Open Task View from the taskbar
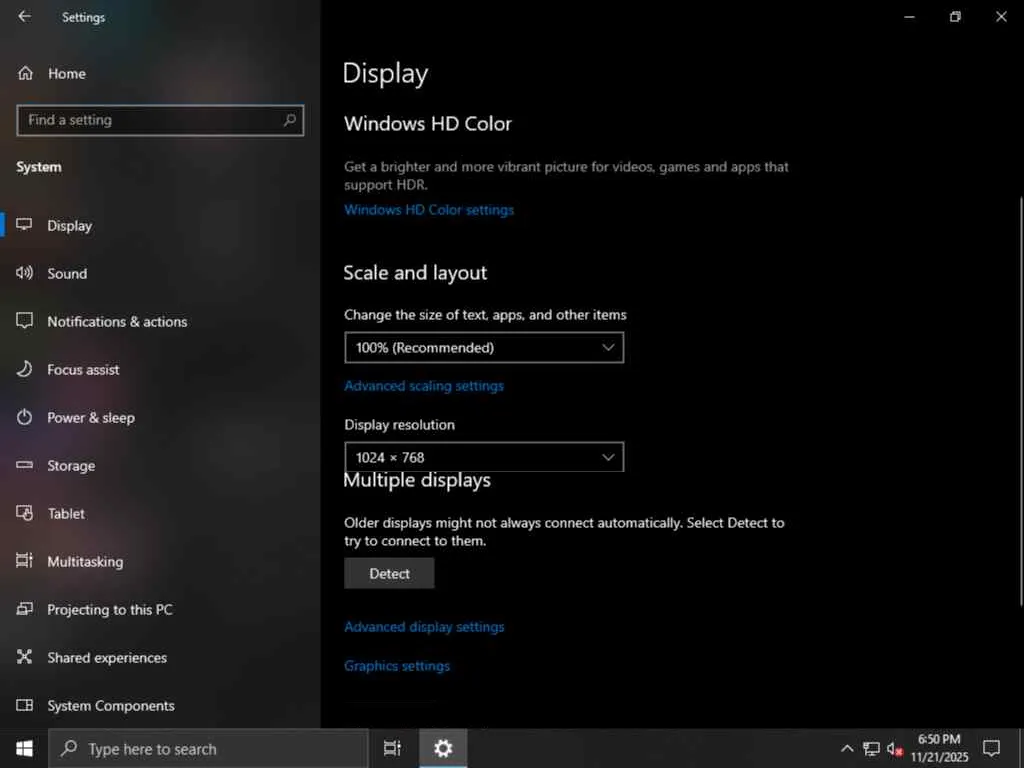 coord(392,748)
